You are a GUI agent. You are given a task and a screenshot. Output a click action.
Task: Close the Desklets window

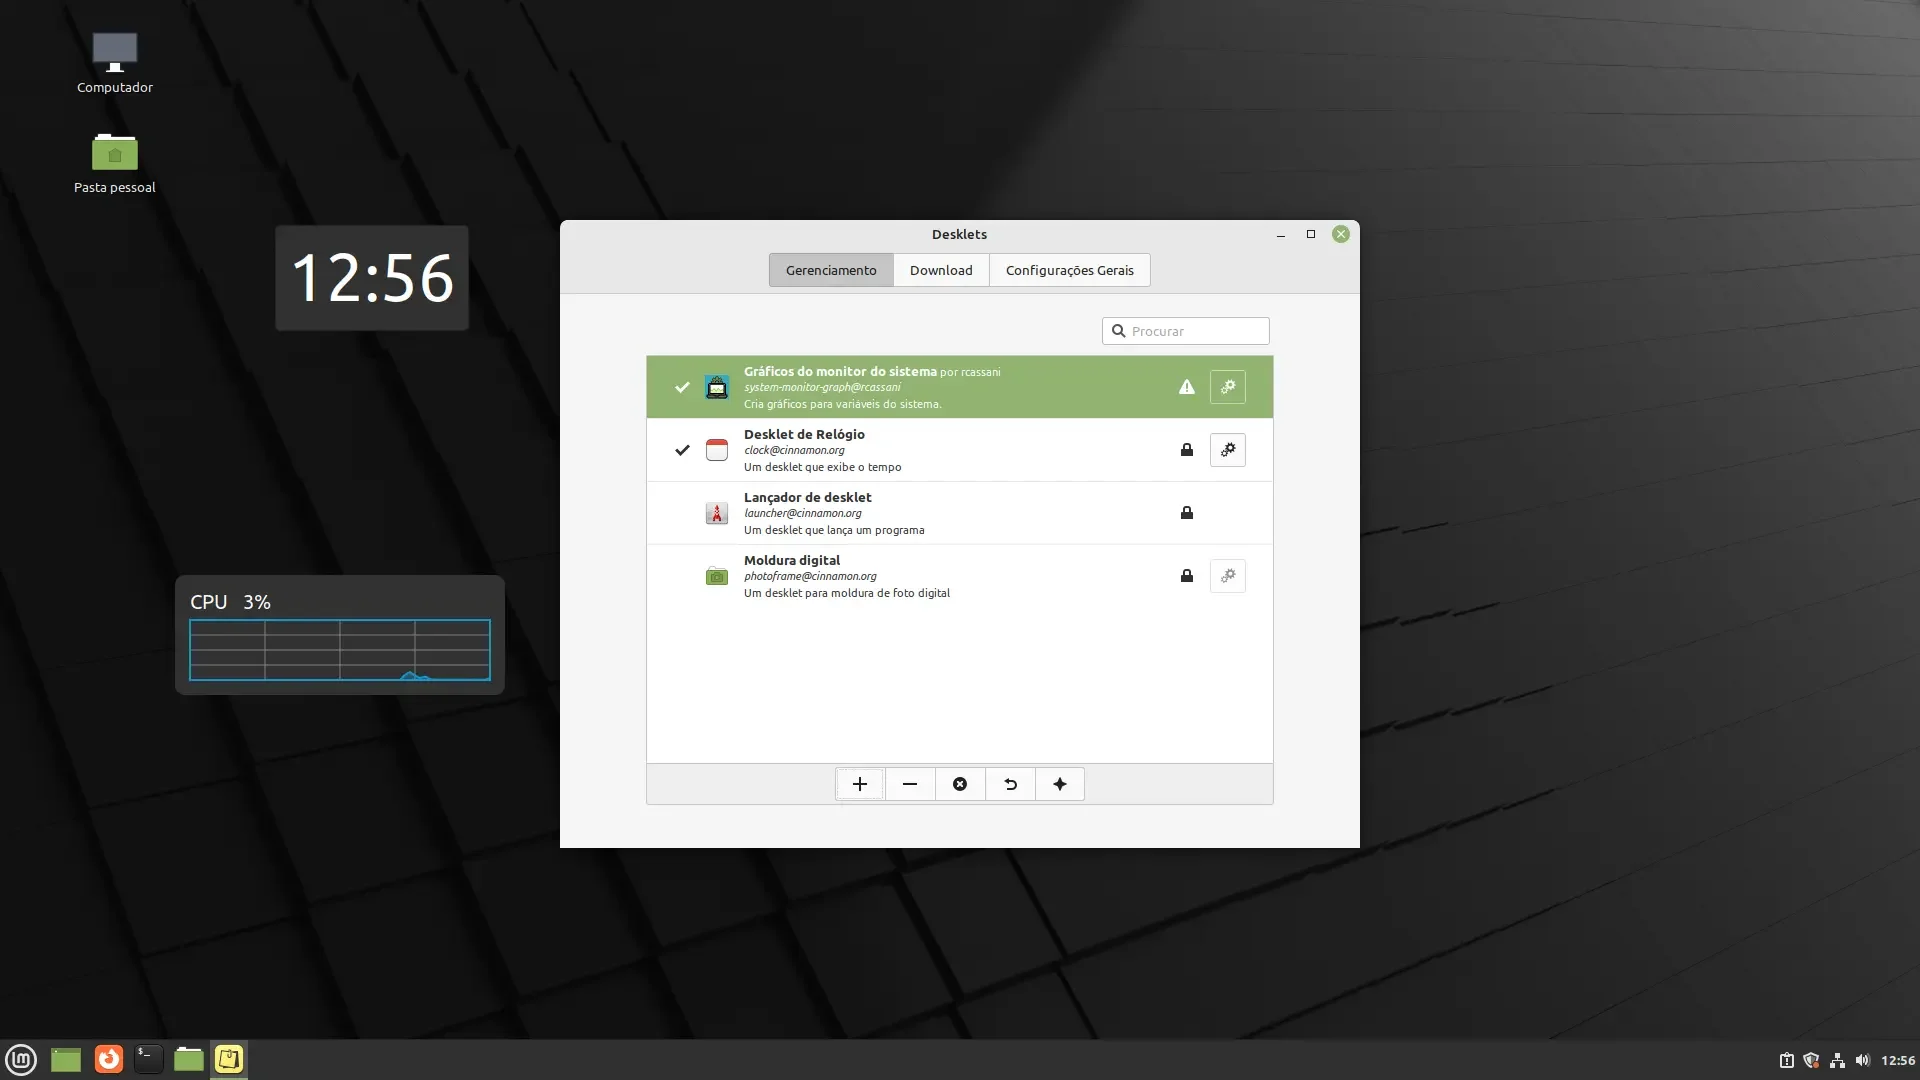point(1341,234)
